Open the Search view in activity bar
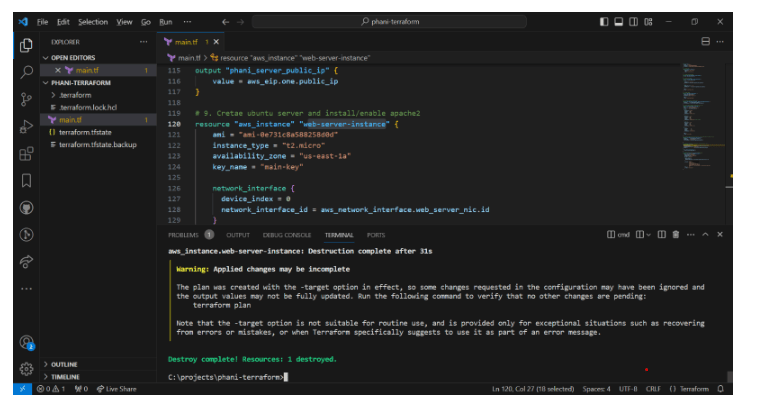This screenshot has height=417, width=763. point(27,72)
